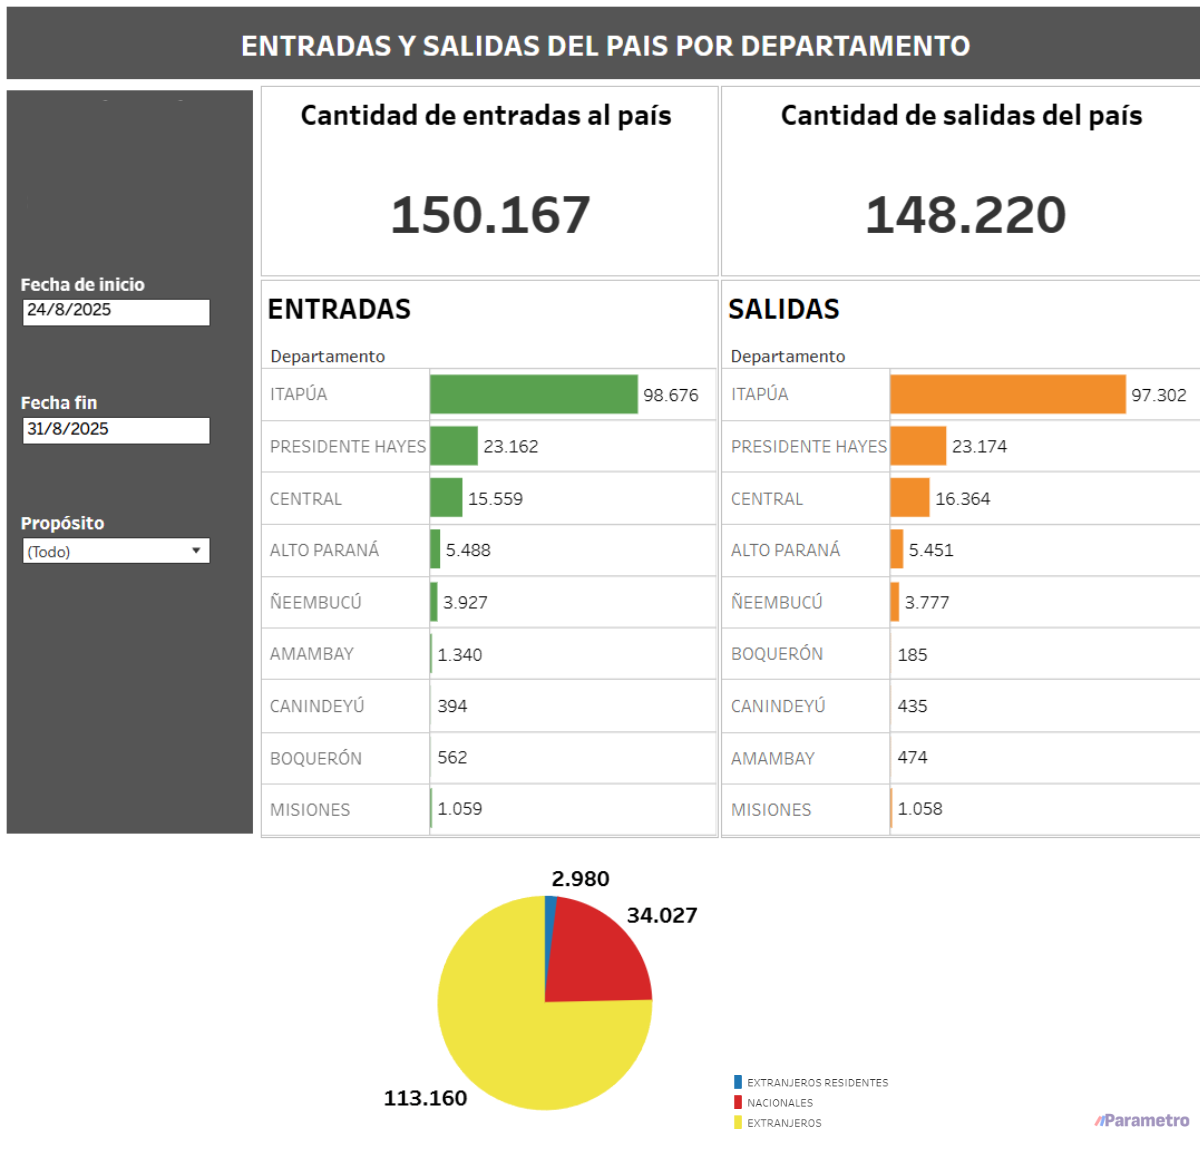Click the 150.167 total entradas number
This screenshot has width=1200, height=1150.
pyautogui.click(x=490, y=215)
